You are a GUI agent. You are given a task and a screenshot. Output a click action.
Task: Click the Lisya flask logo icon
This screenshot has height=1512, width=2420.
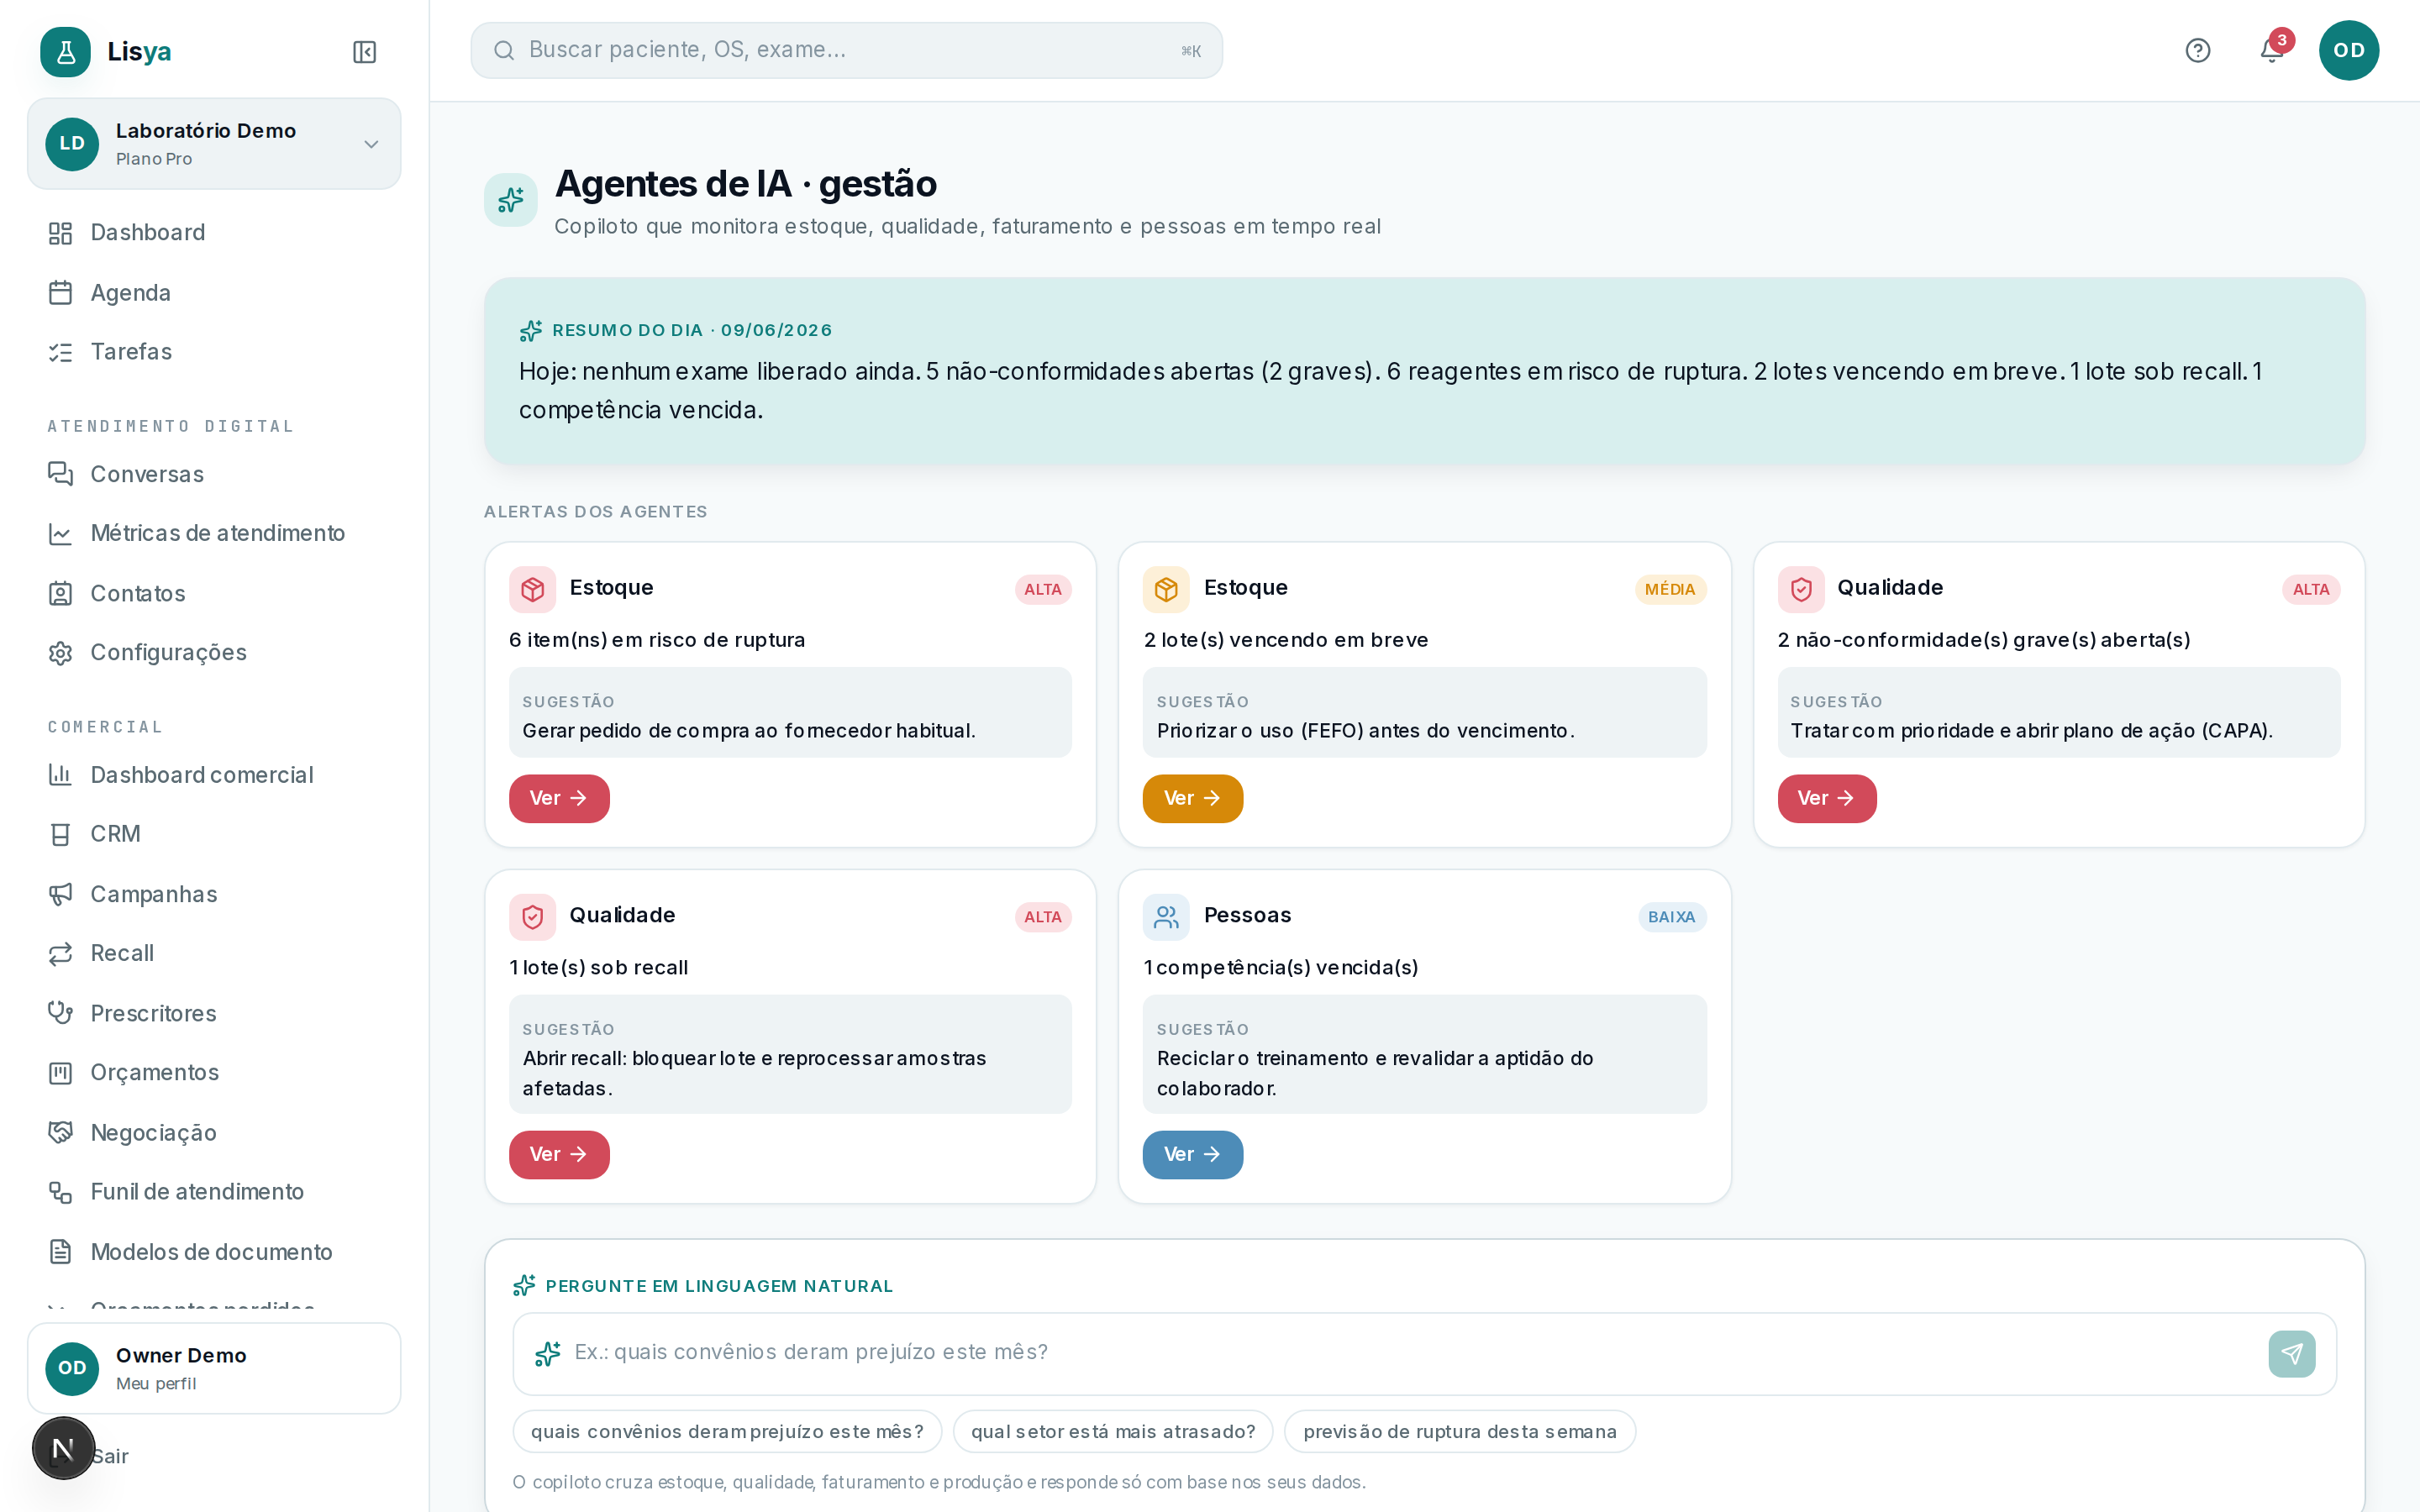[66, 52]
